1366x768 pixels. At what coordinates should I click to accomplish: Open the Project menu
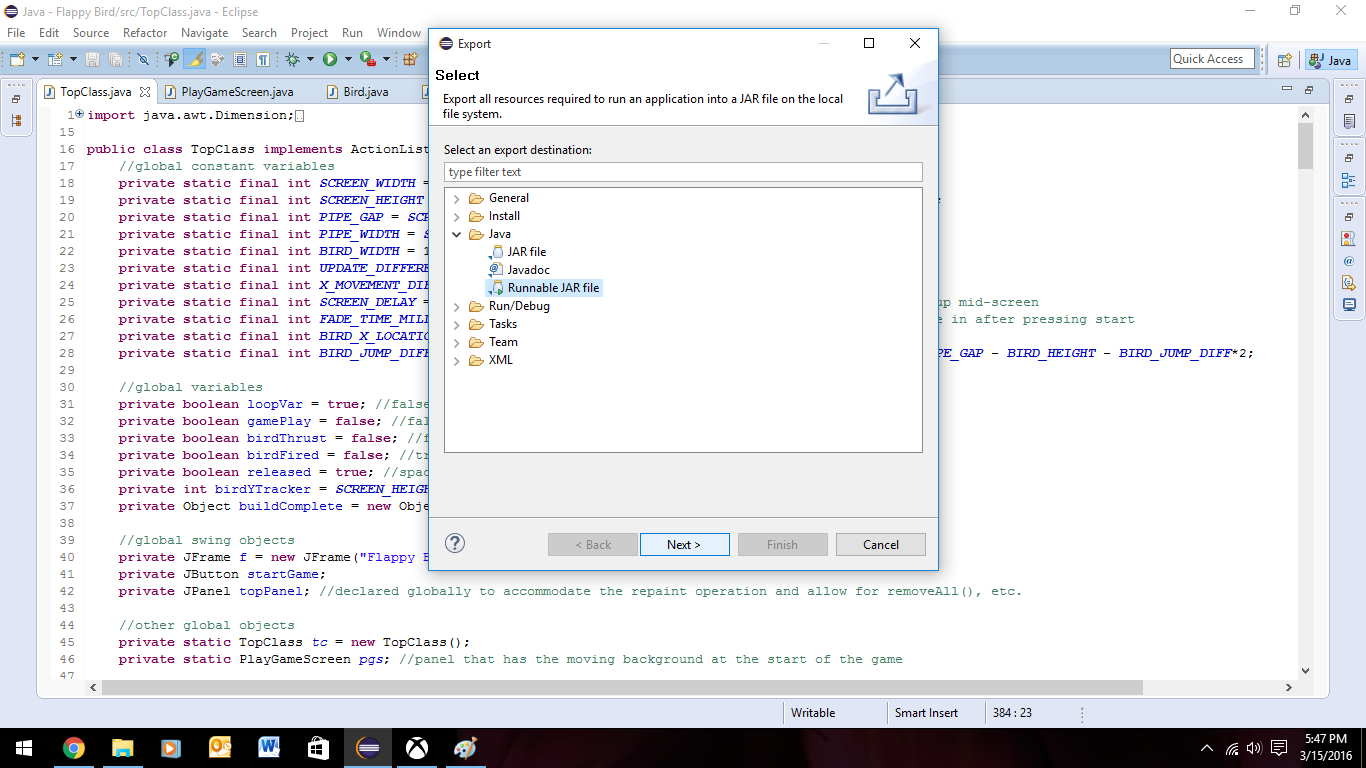309,33
